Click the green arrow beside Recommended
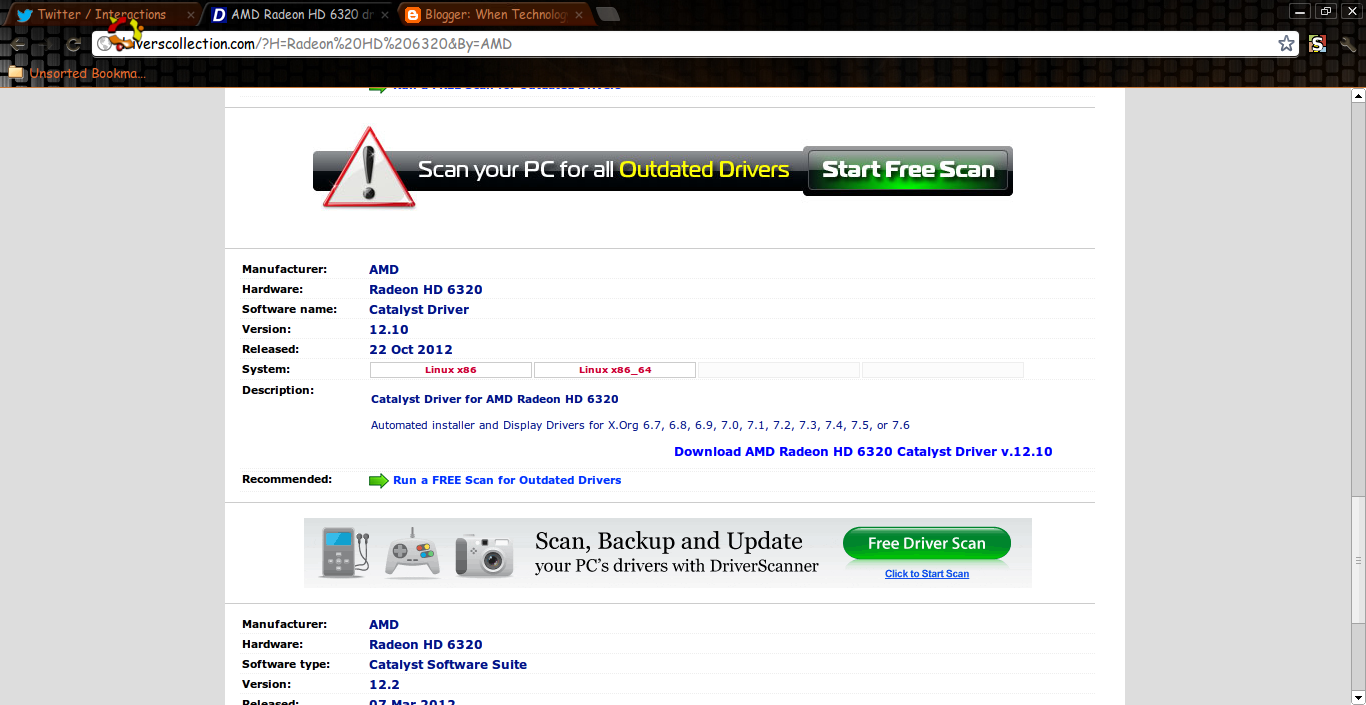1366x705 pixels. click(x=379, y=481)
